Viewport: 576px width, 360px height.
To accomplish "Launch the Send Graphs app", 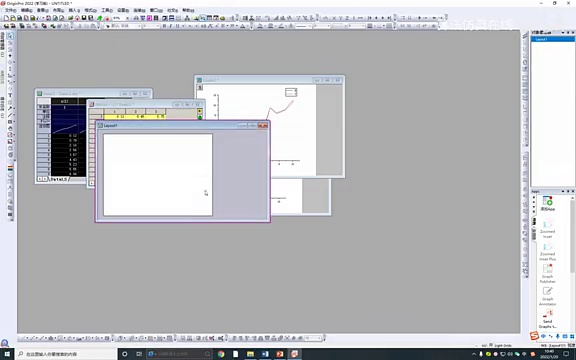I will point(547,319).
